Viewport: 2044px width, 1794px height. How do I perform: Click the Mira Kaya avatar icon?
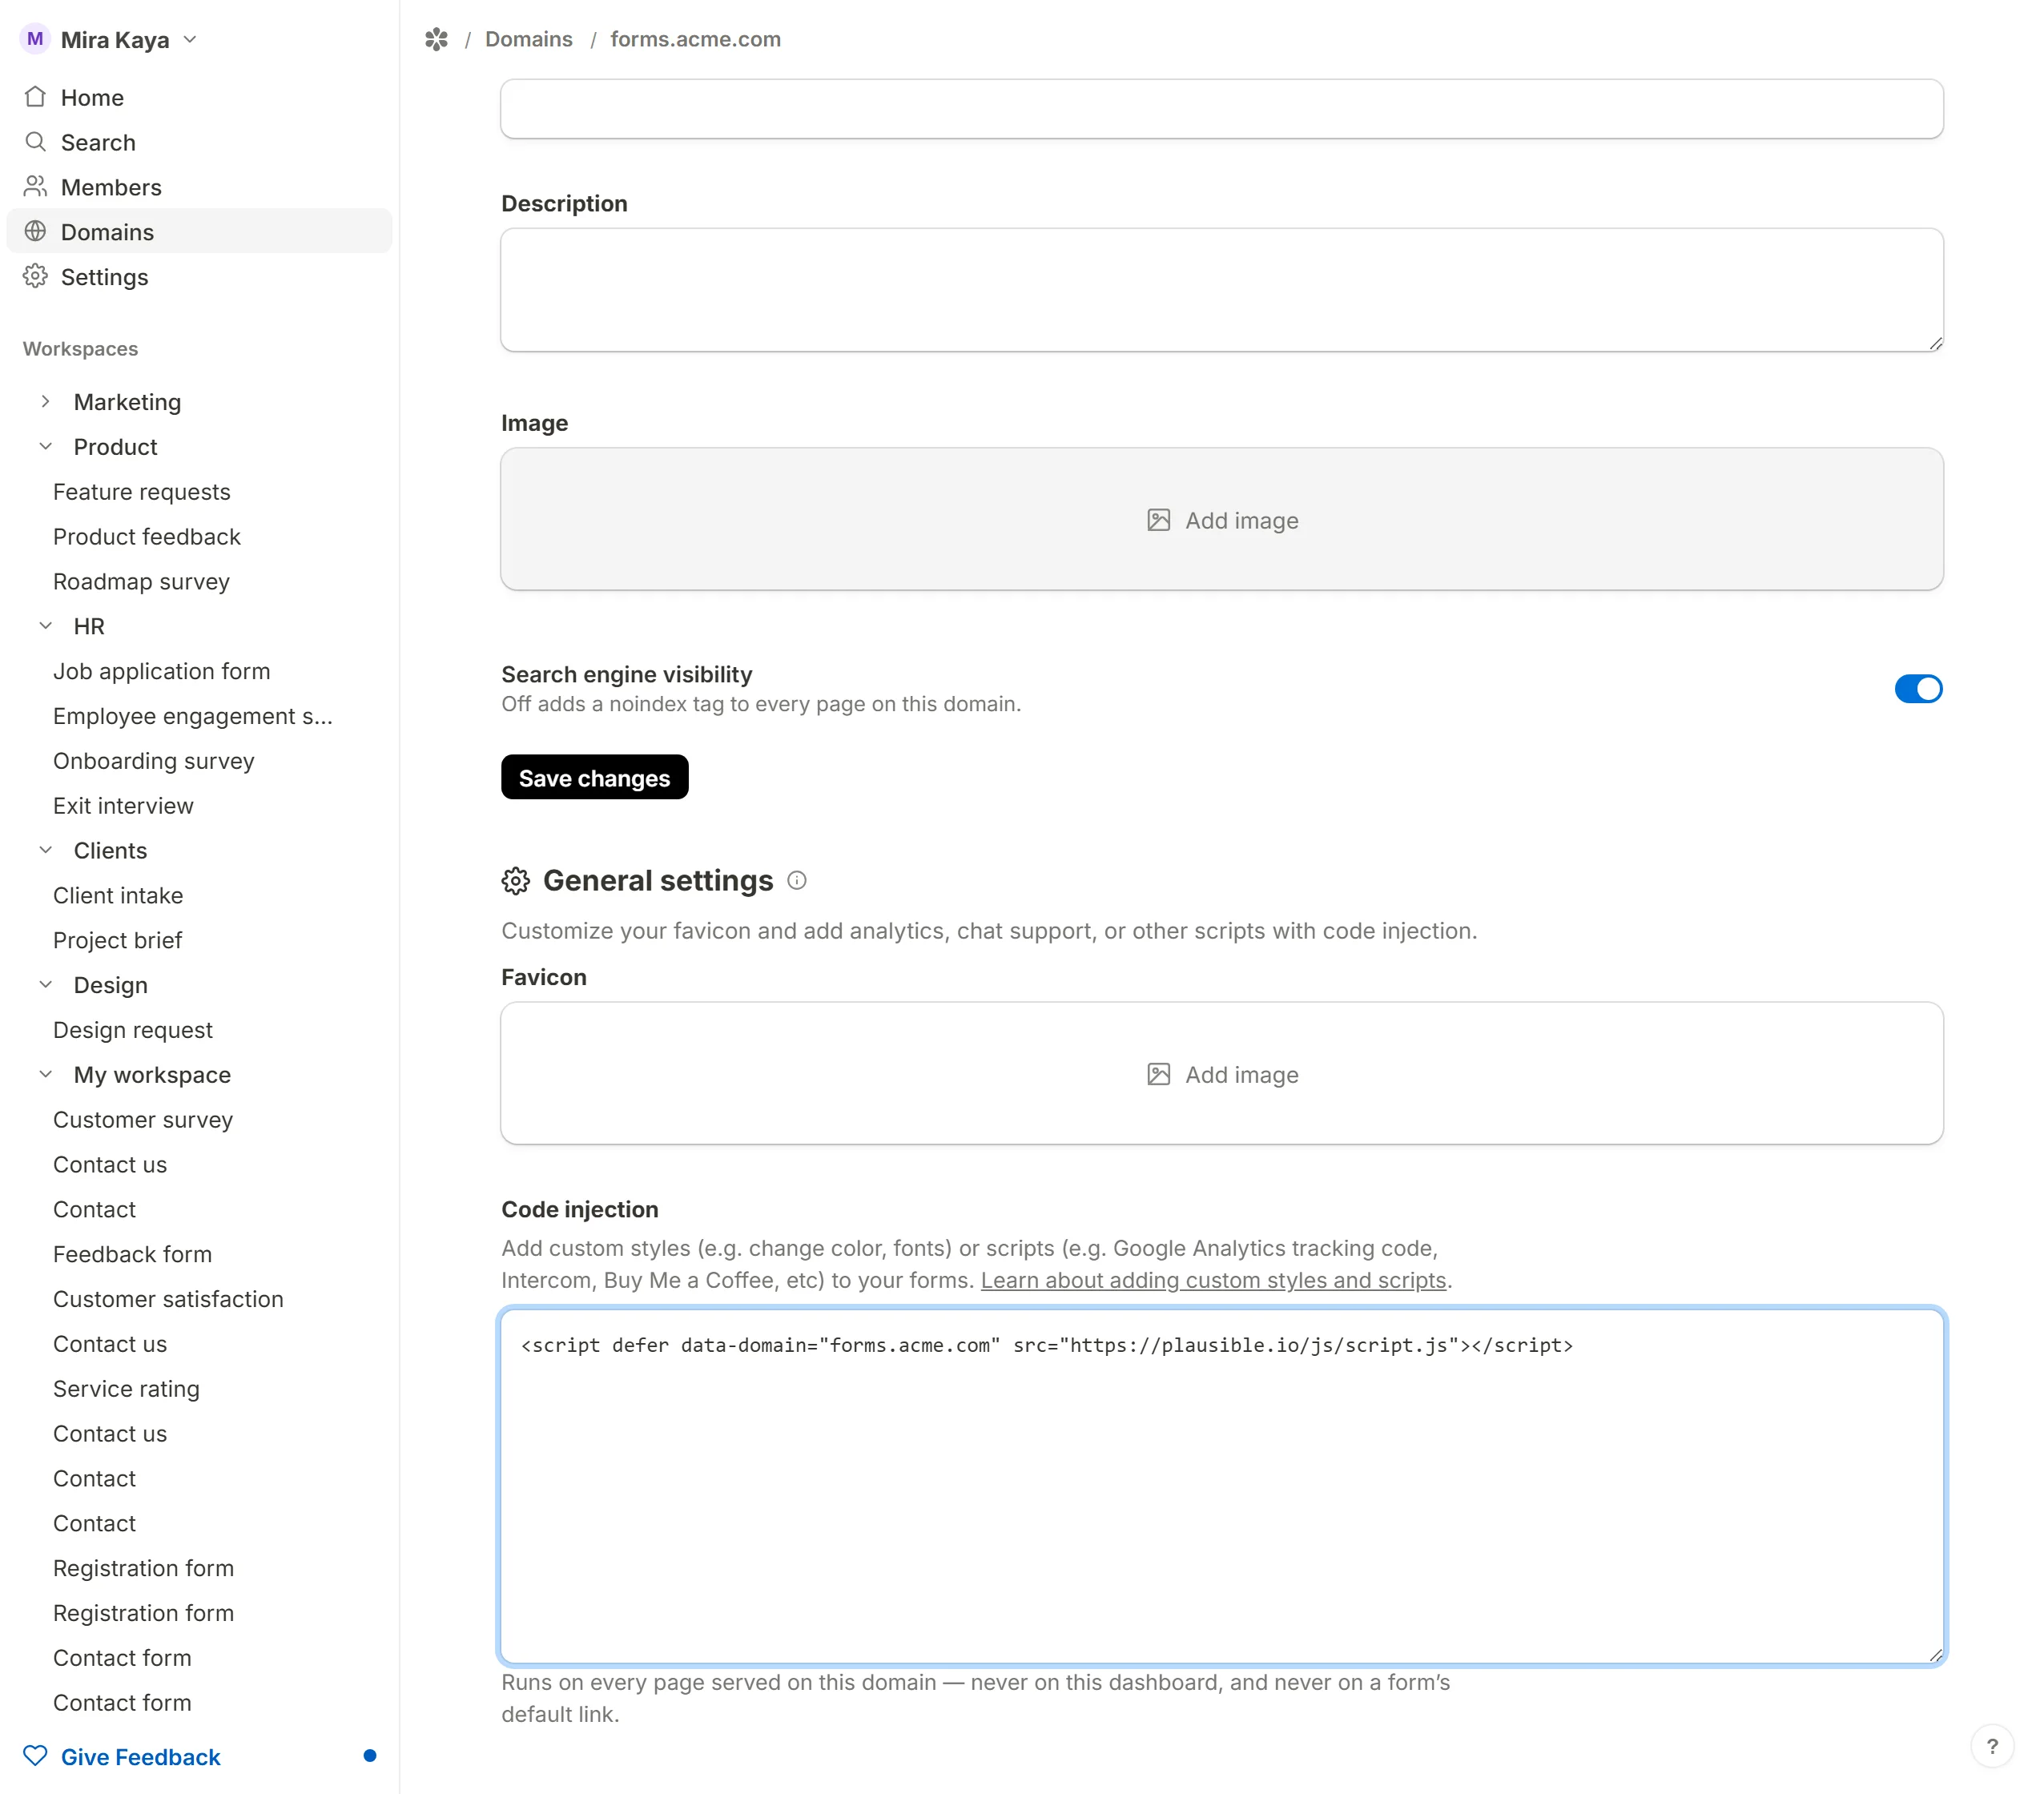click(35, 39)
